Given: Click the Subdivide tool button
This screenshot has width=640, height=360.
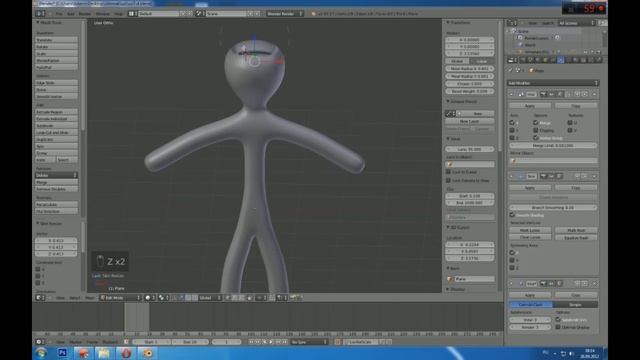Looking at the screenshot, I should [x=56, y=125].
